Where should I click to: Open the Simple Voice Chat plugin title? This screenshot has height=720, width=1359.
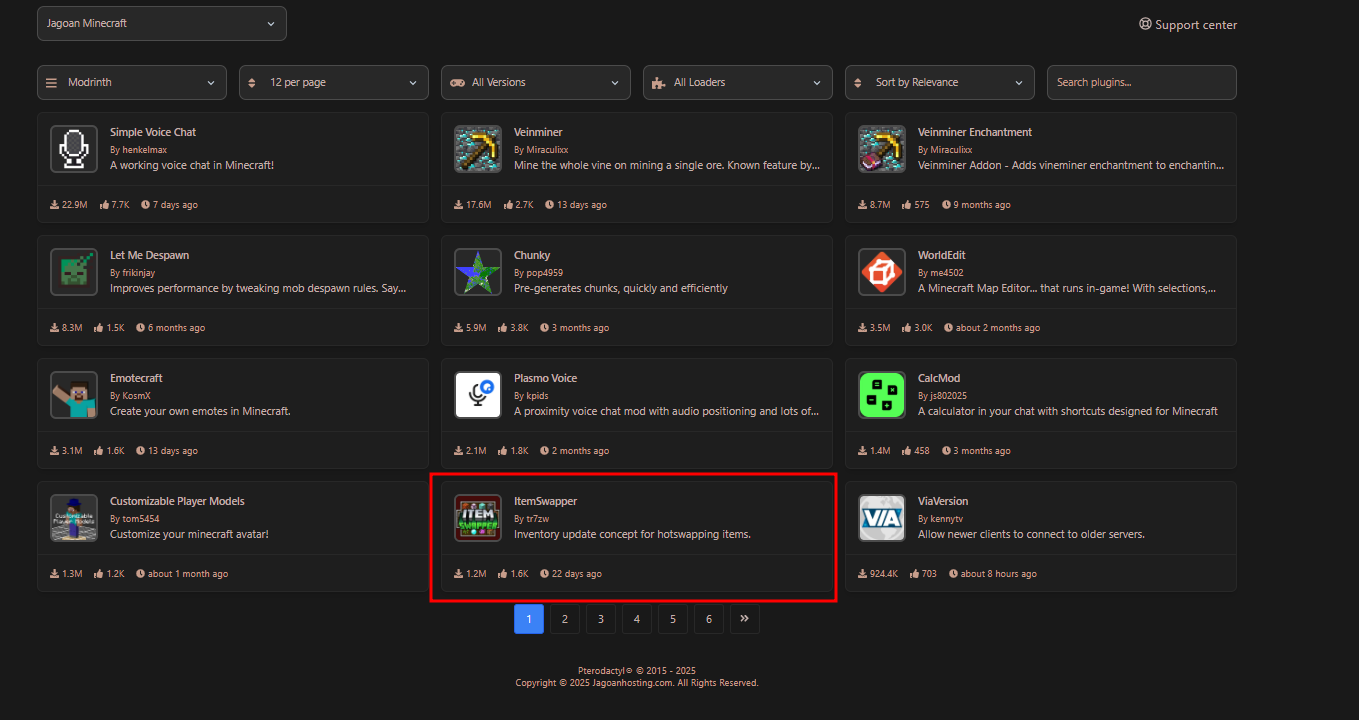click(153, 132)
